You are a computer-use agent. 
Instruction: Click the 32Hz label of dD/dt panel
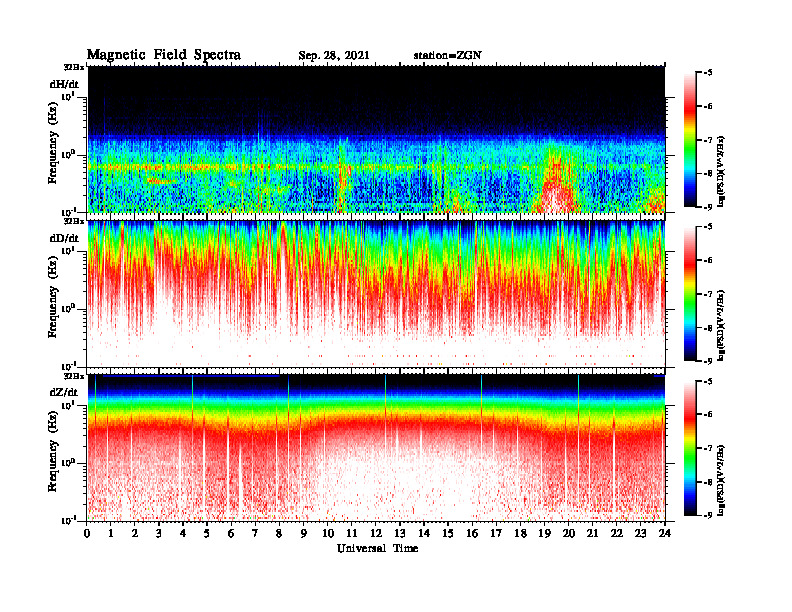tap(74, 221)
